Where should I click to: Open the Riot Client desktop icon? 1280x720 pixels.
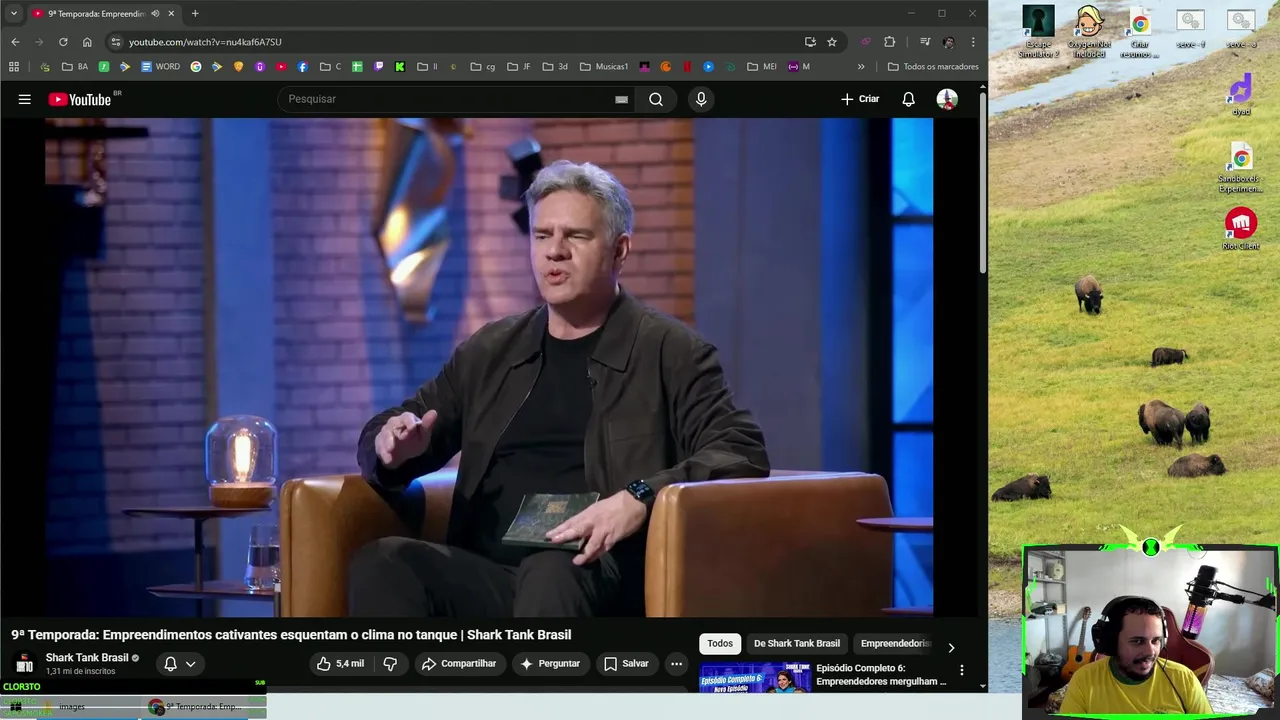(1240, 228)
